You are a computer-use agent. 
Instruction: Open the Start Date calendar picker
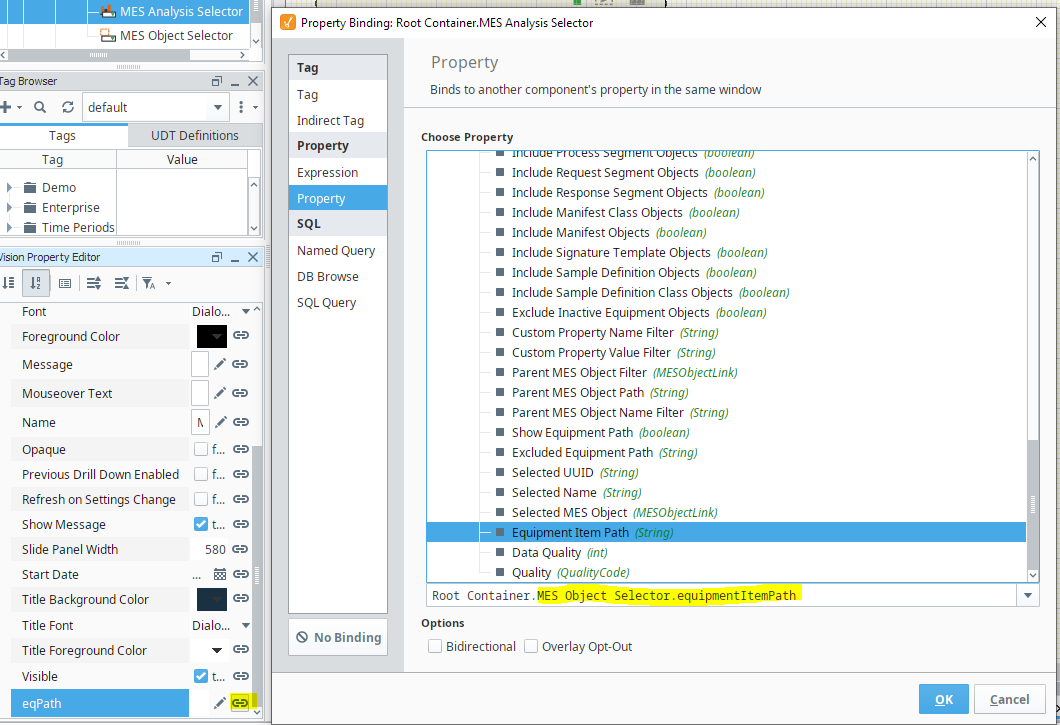point(220,575)
